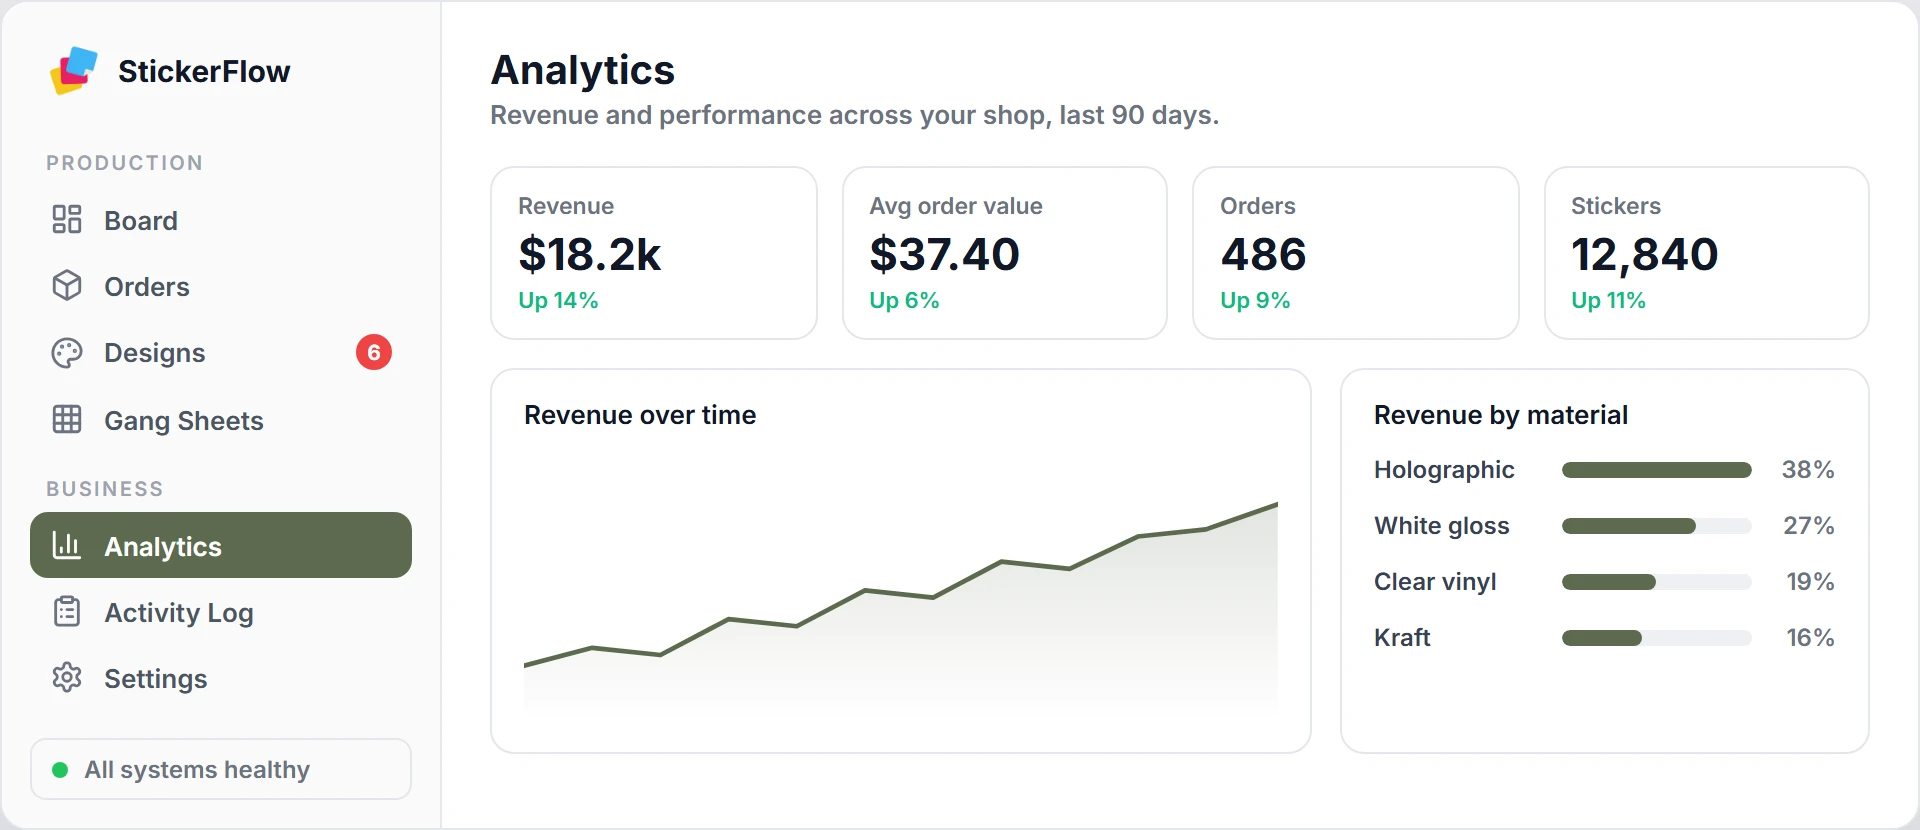The height and width of the screenshot is (830, 1920).
Task: Click the Kraft revenue bar
Action: 1656,638
